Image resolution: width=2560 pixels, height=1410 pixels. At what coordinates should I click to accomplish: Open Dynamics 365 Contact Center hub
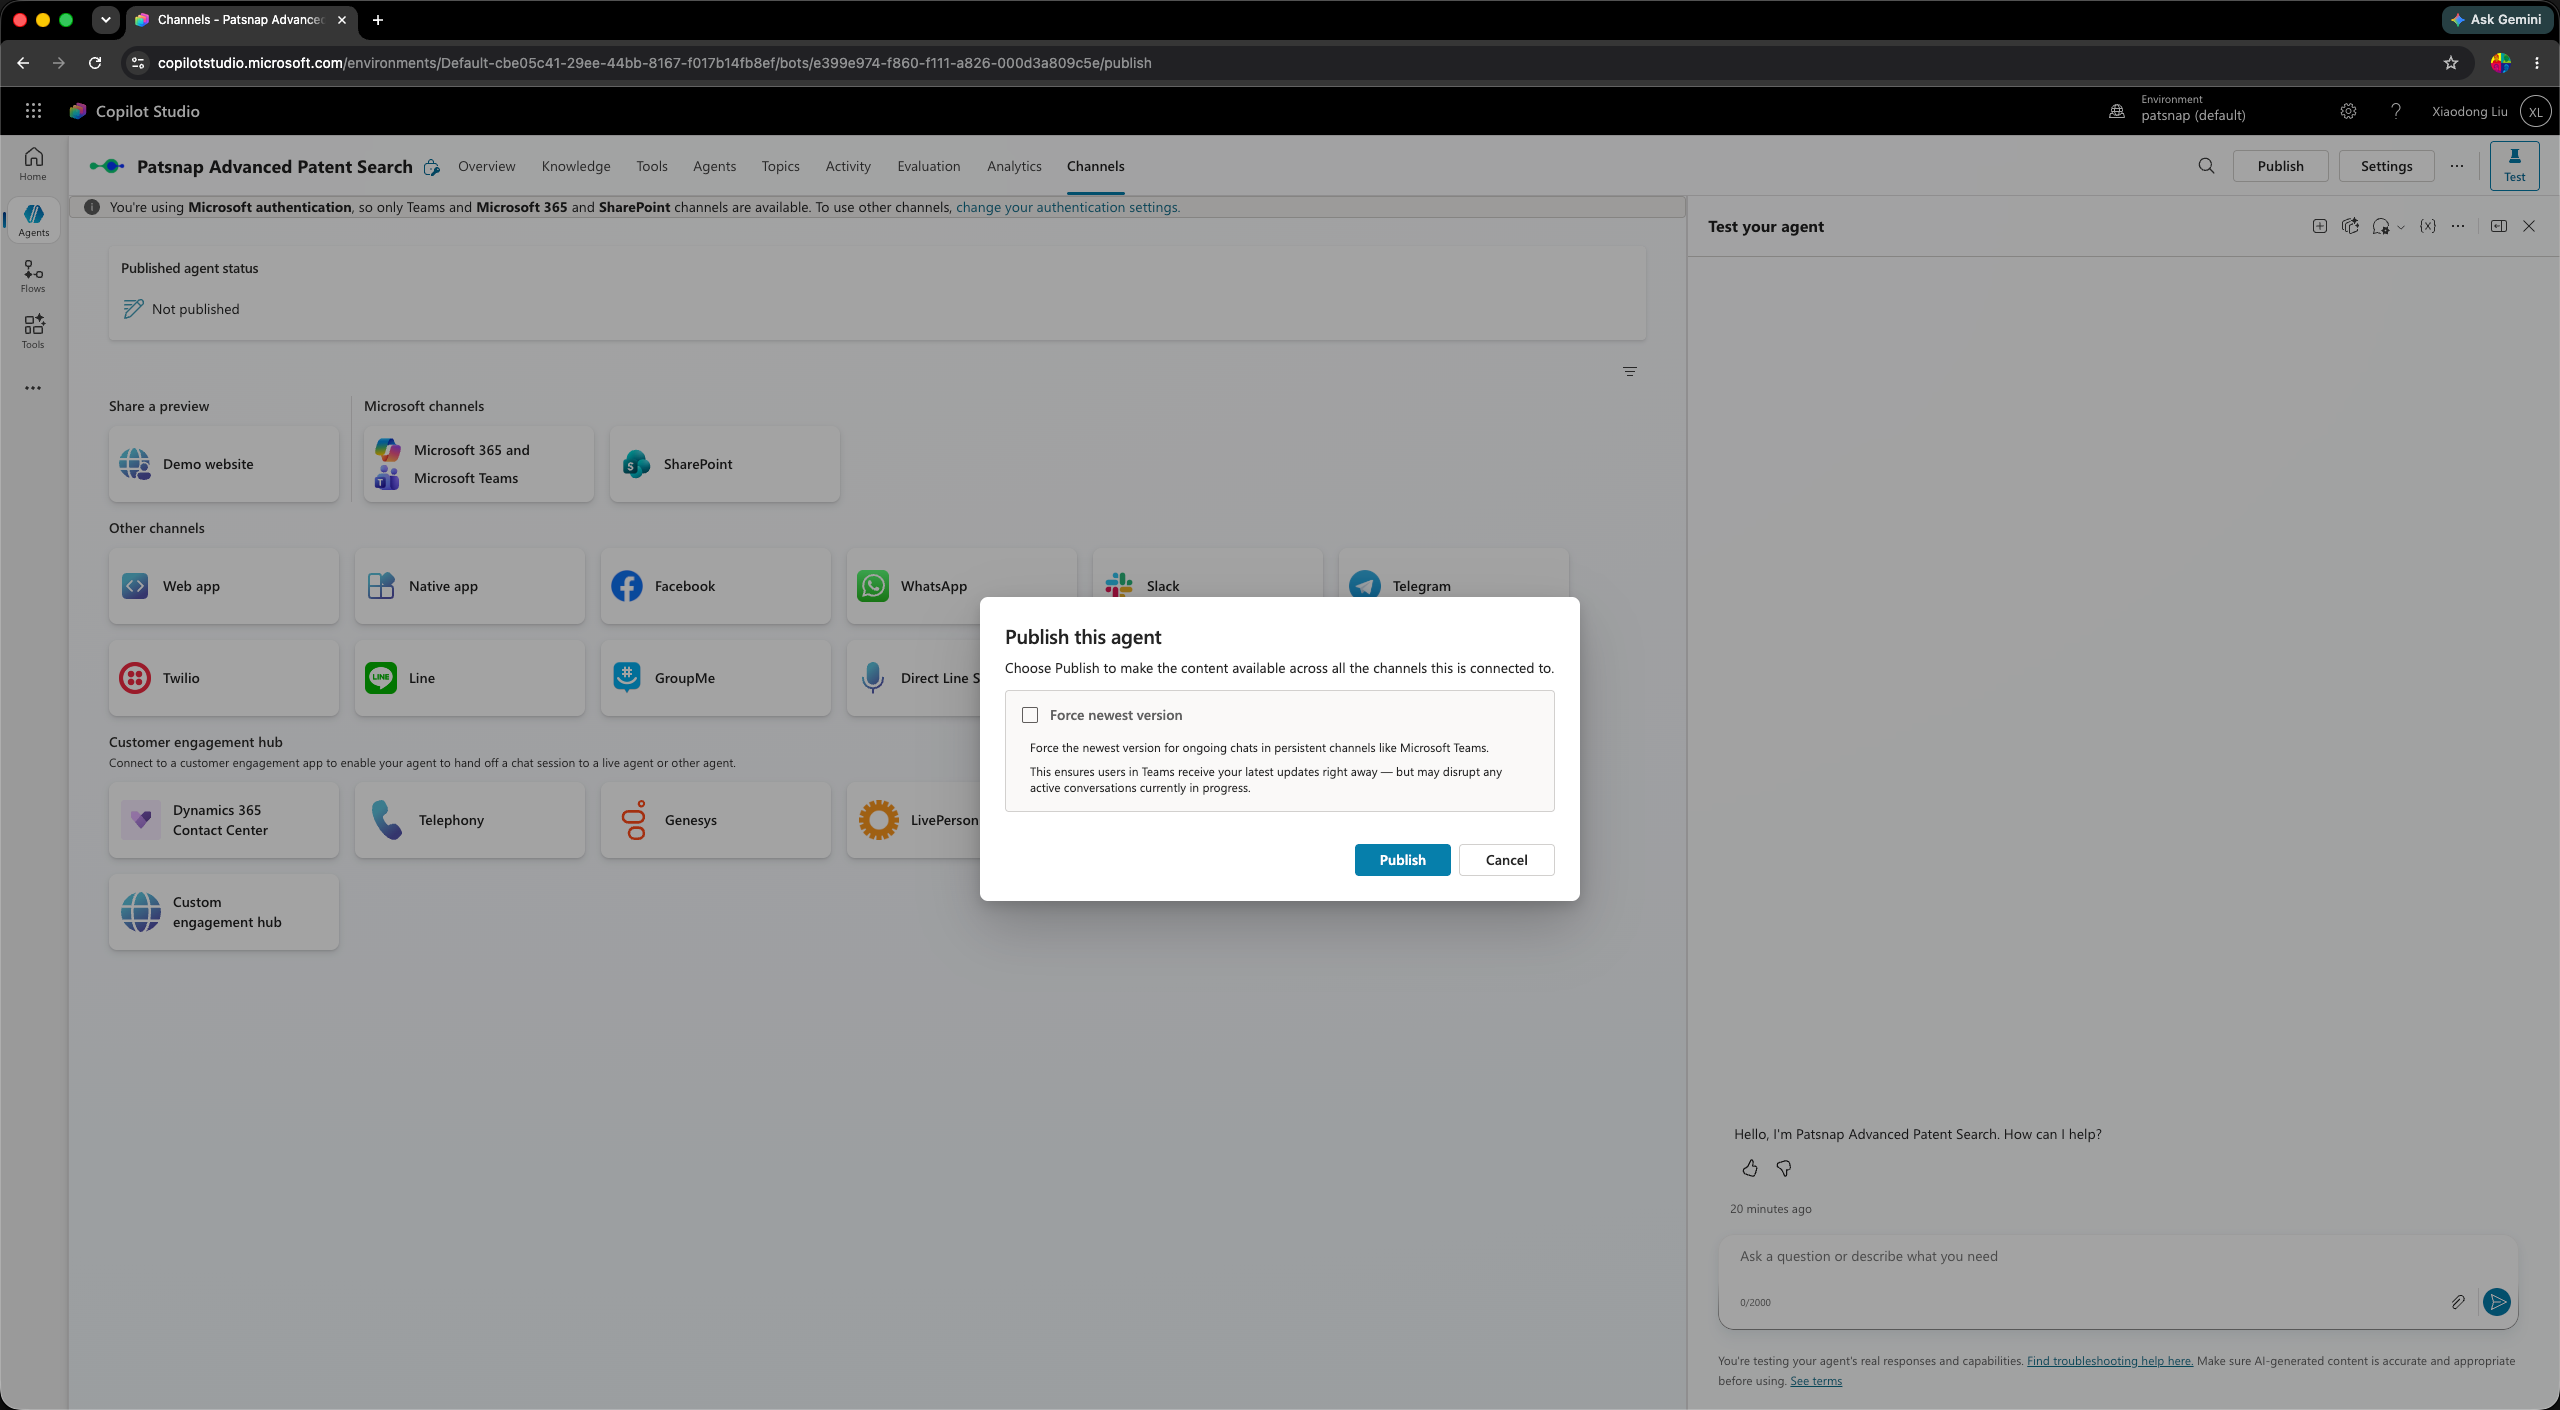click(224, 820)
